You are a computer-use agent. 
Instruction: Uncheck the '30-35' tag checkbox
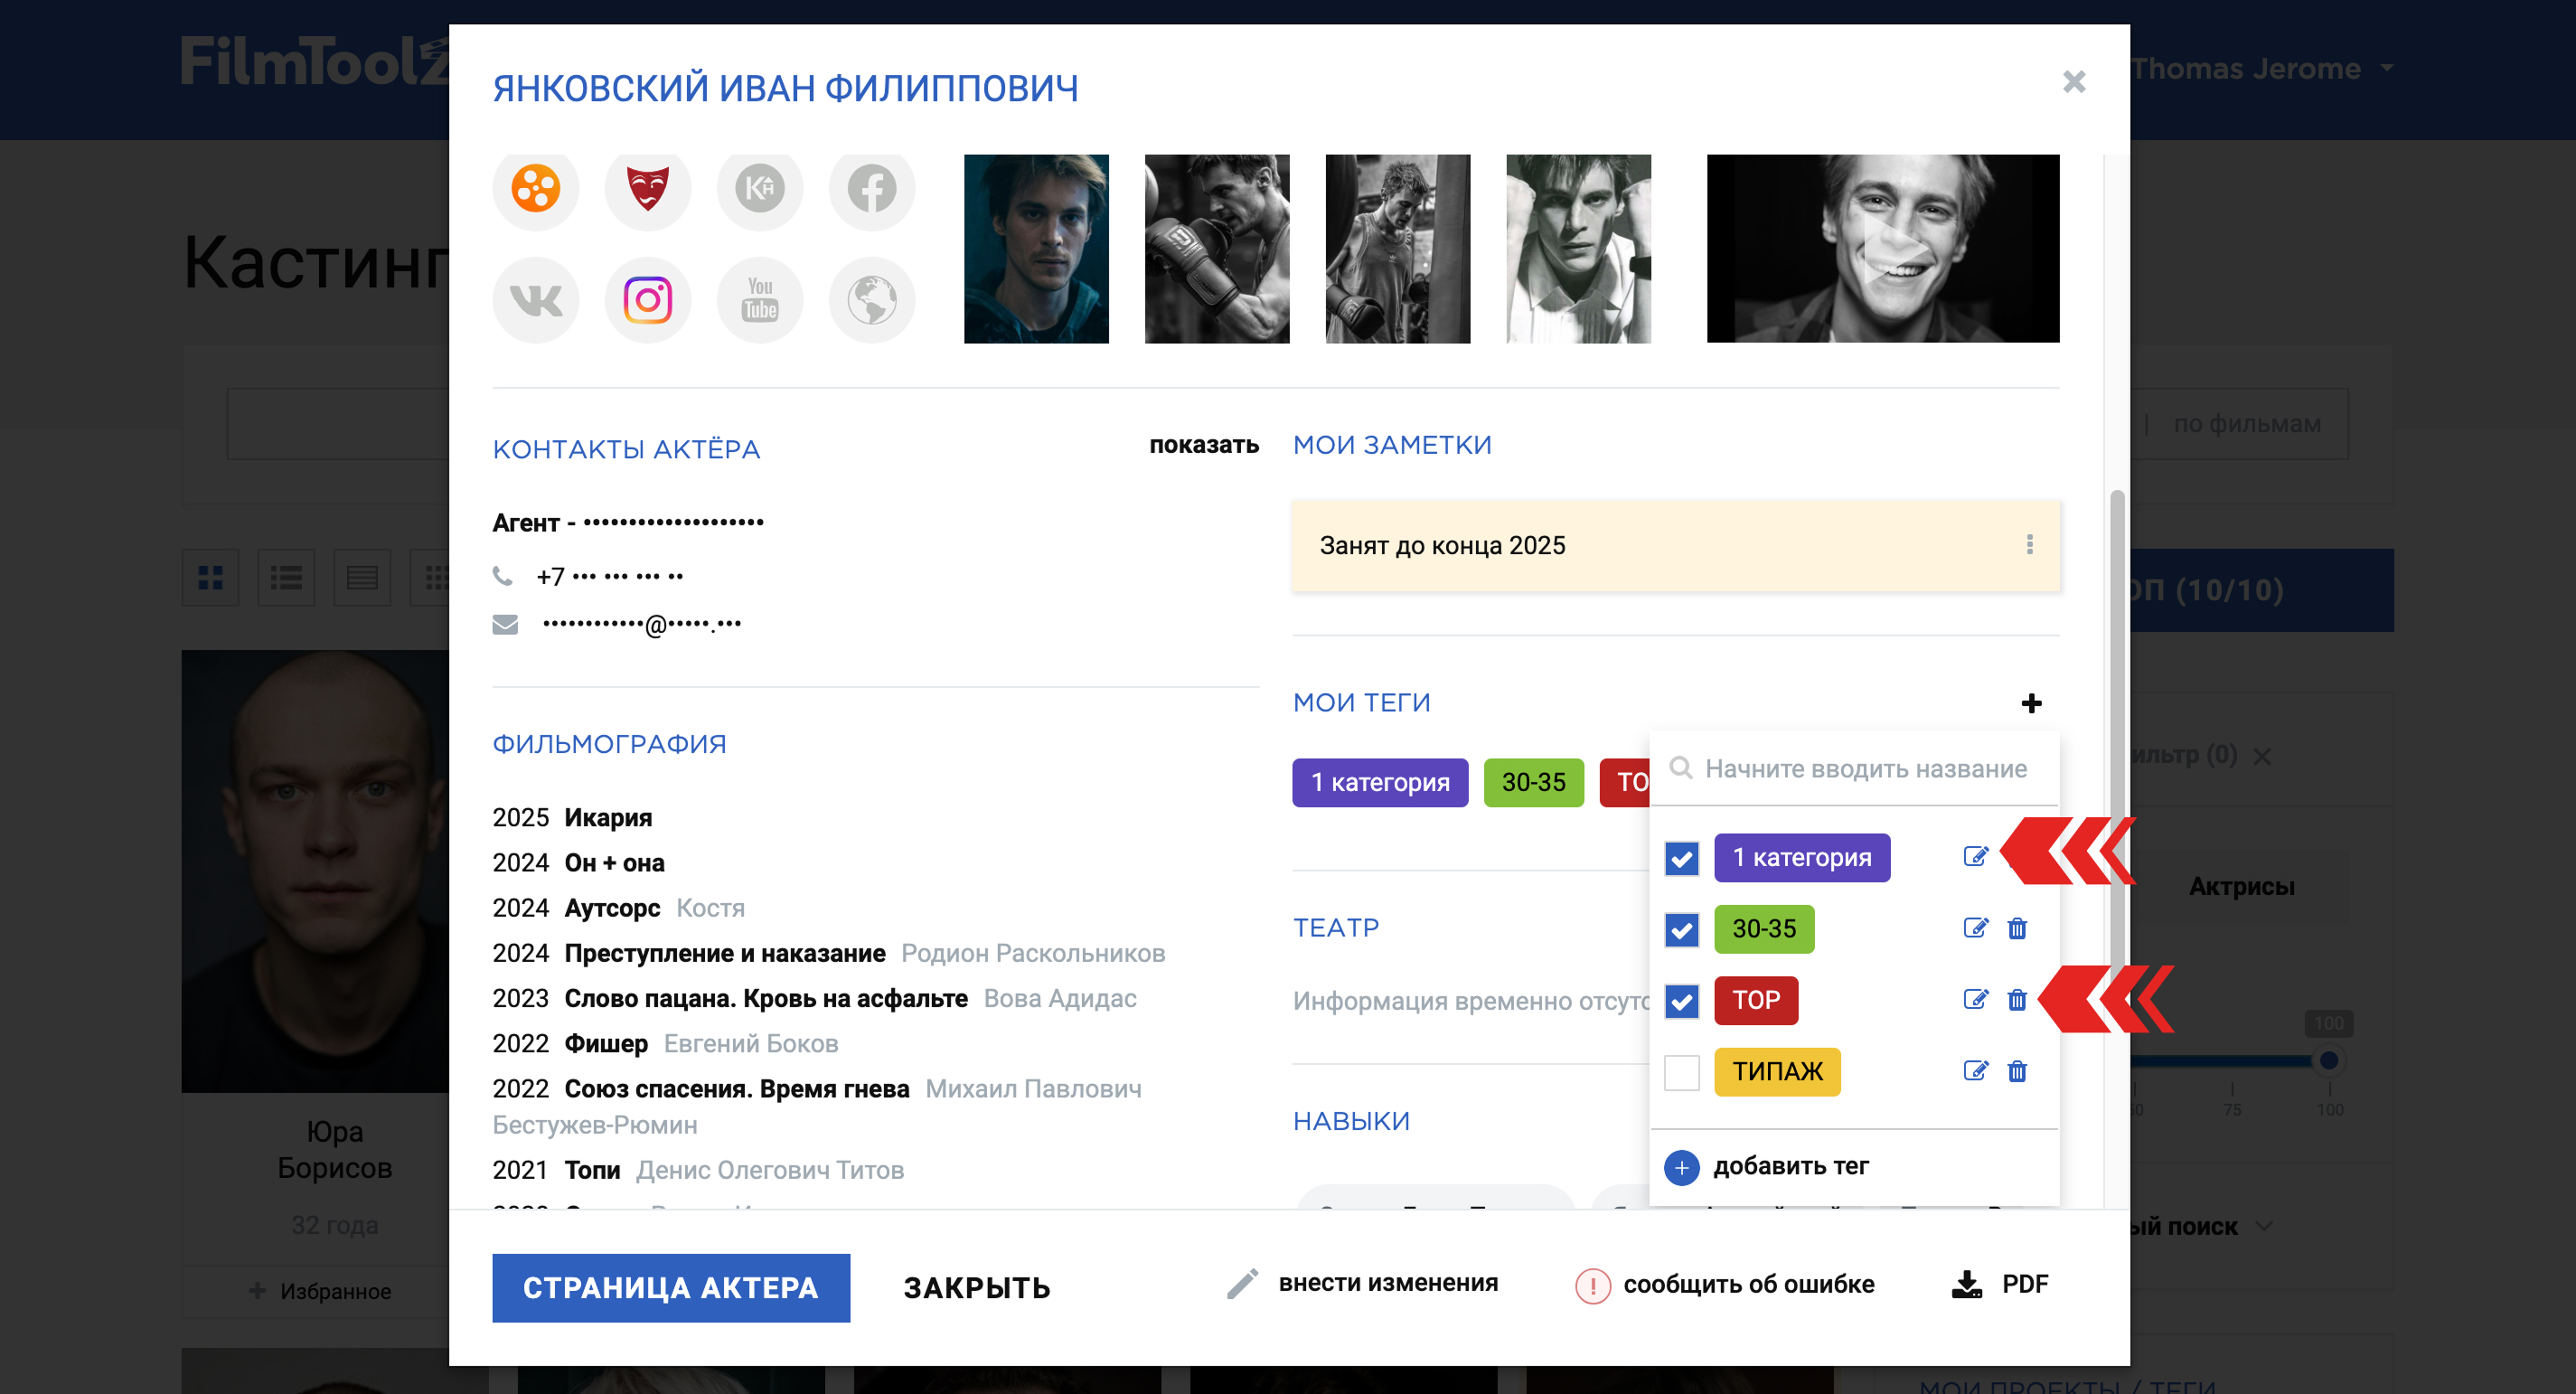coord(1681,930)
